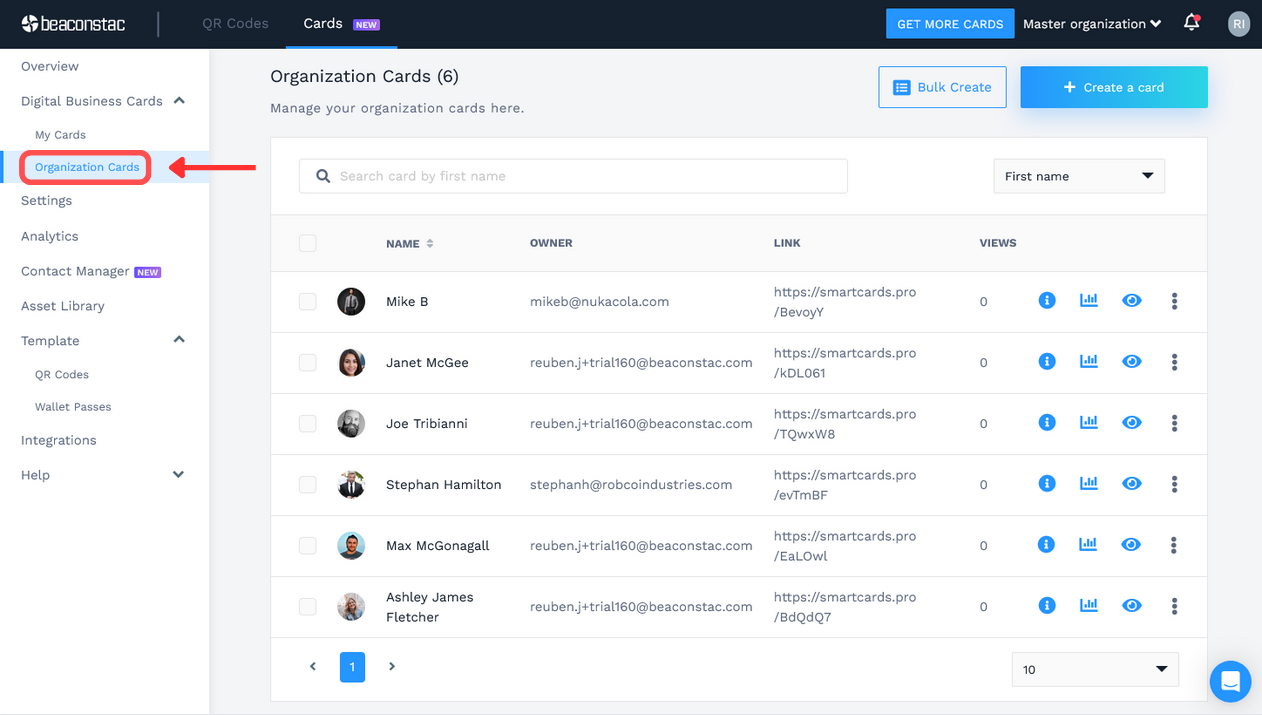Click the Beaconstac logo
Screen dimensions: 1262x715
[73, 24]
